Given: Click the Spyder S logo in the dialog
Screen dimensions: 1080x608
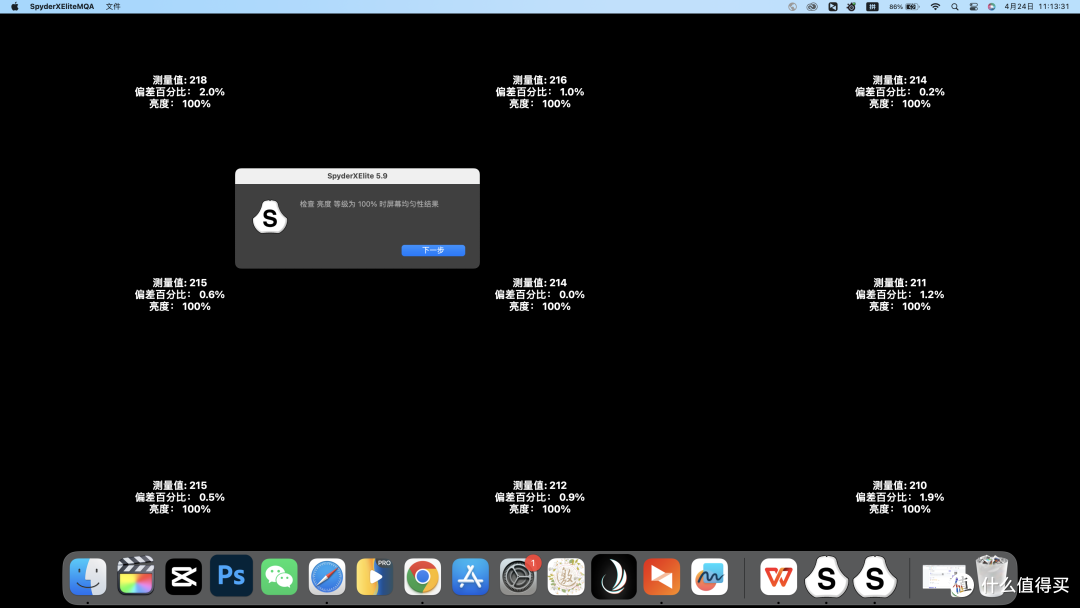Looking at the screenshot, I should [270, 217].
